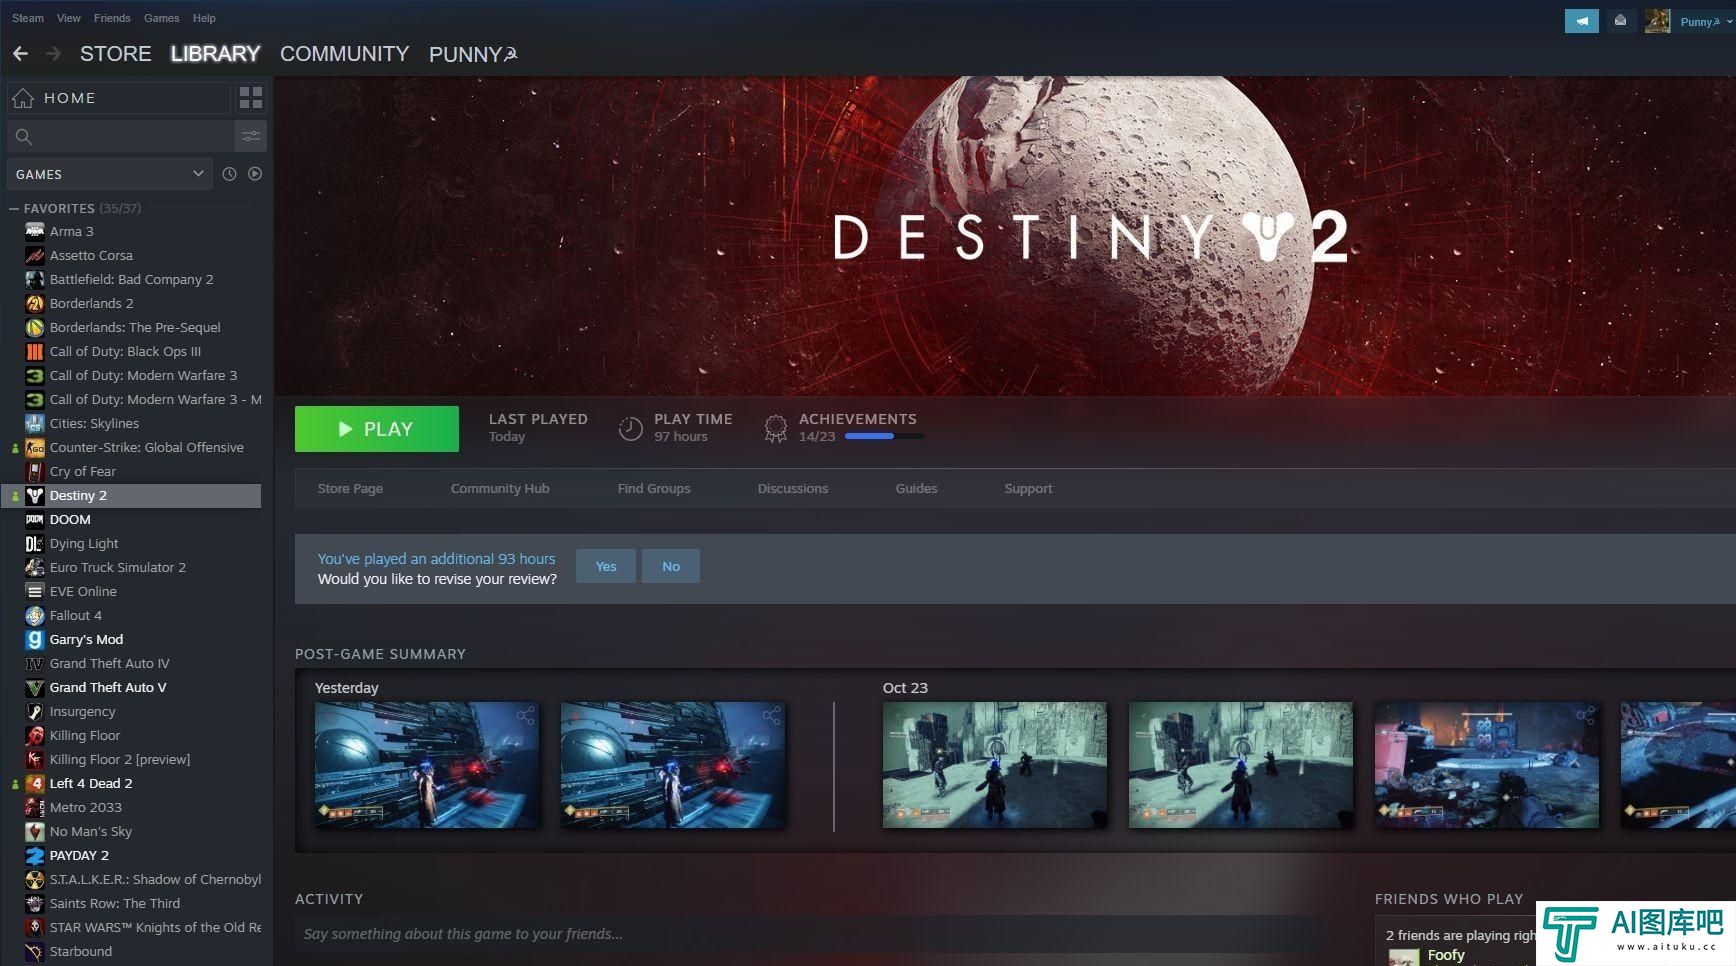
Task: Select the PAYDAY 2 icon
Action: tap(35, 855)
